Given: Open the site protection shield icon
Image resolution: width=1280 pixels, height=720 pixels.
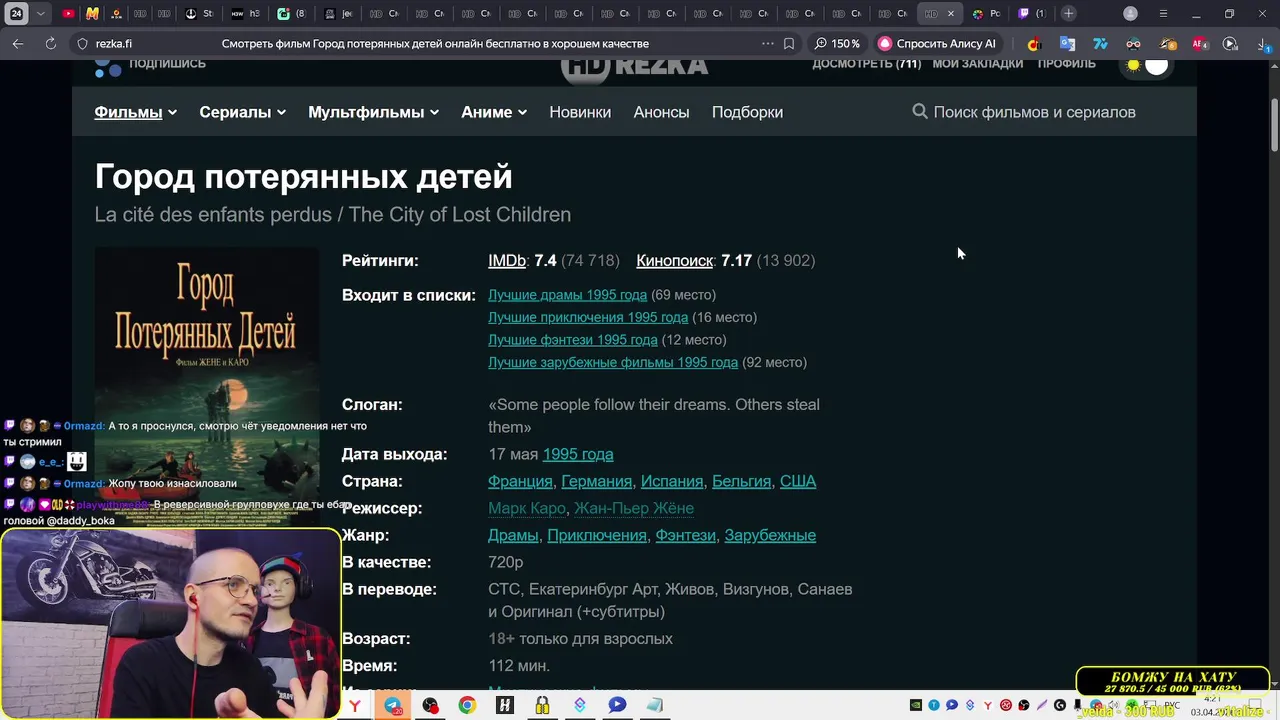Looking at the screenshot, I should tap(82, 44).
